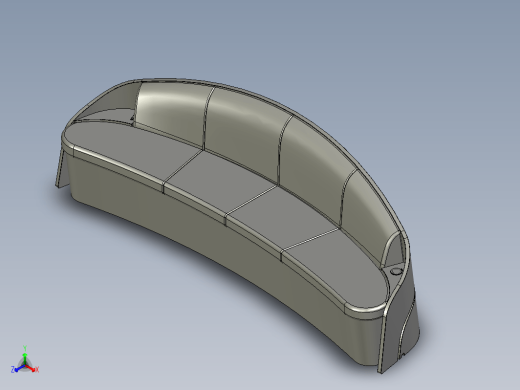This screenshot has width=520, height=390.
Task: Click the blue Z axis of the orientation triad
Action: tap(18, 369)
